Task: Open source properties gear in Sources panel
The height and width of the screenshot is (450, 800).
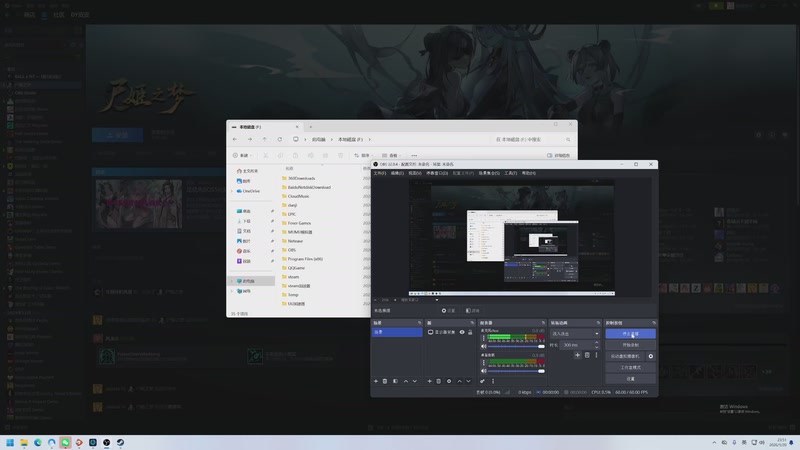Action: tap(449, 381)
